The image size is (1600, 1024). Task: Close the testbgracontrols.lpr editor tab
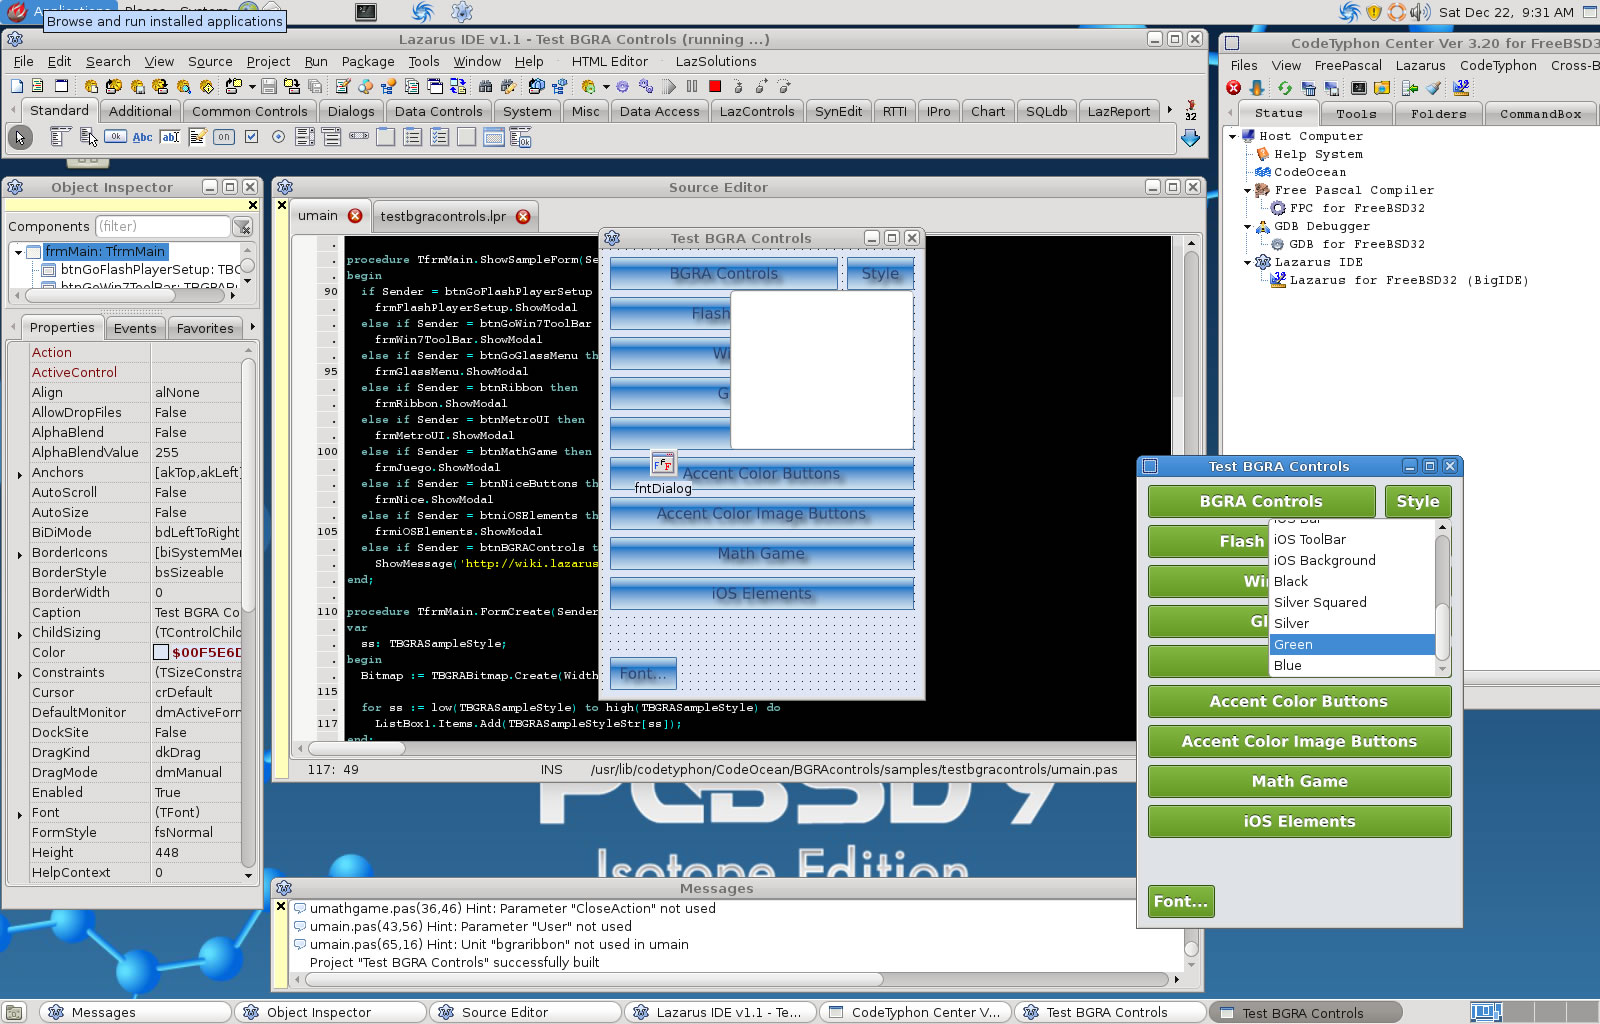coord(523,216)
